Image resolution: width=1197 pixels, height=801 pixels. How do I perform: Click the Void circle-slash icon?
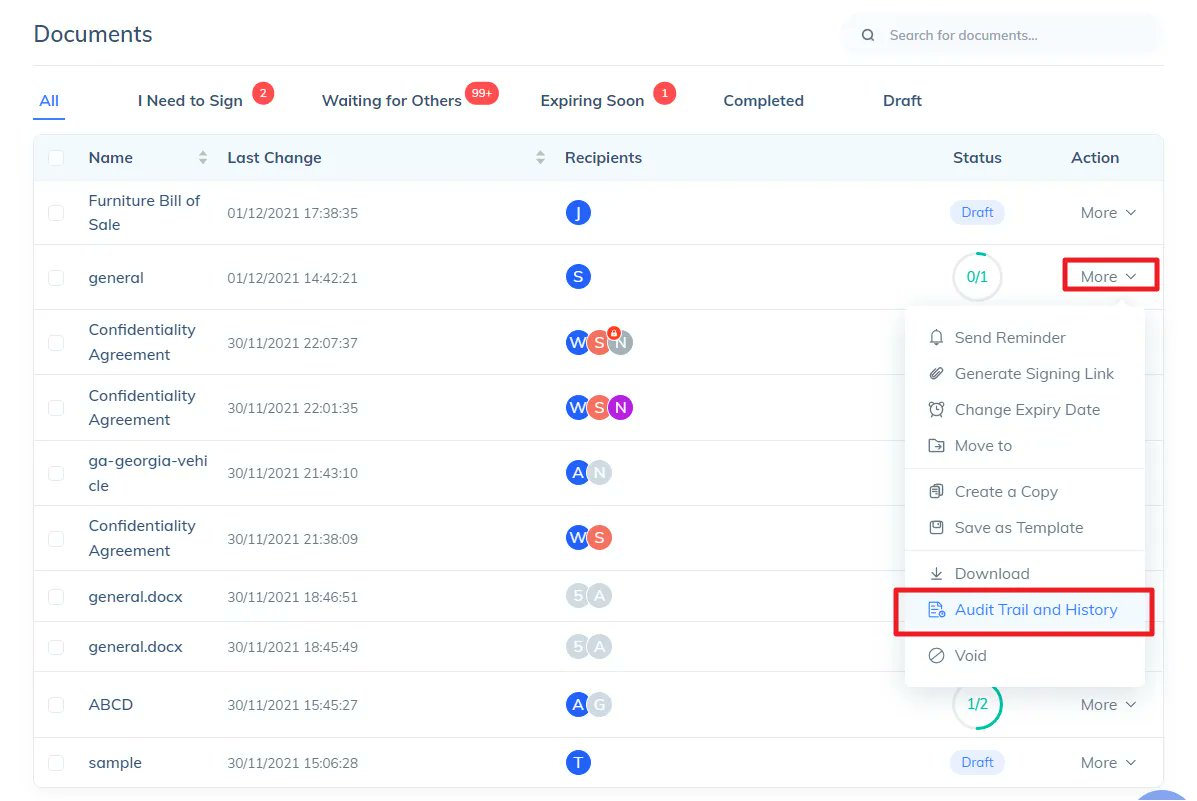[x=936, y=655]
